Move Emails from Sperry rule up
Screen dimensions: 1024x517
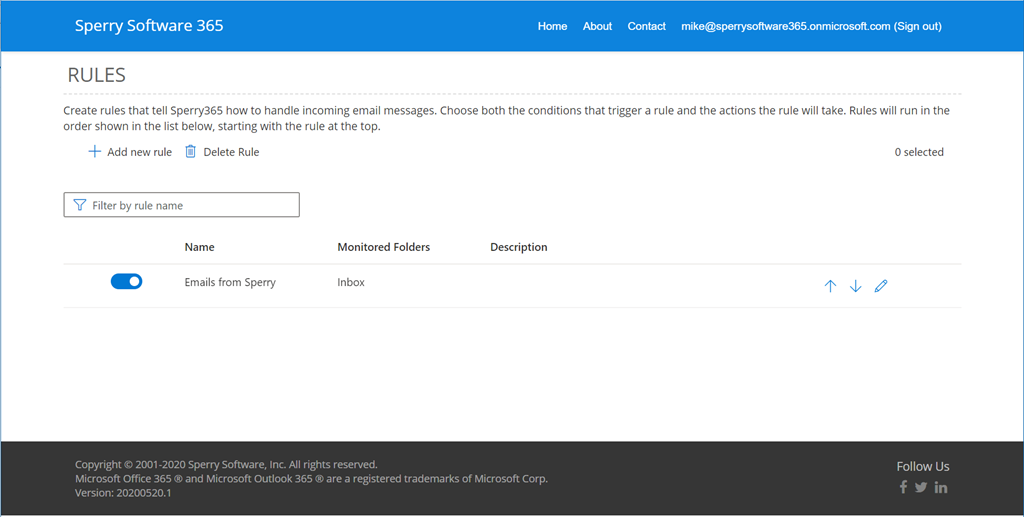click(x=830, y=286)
